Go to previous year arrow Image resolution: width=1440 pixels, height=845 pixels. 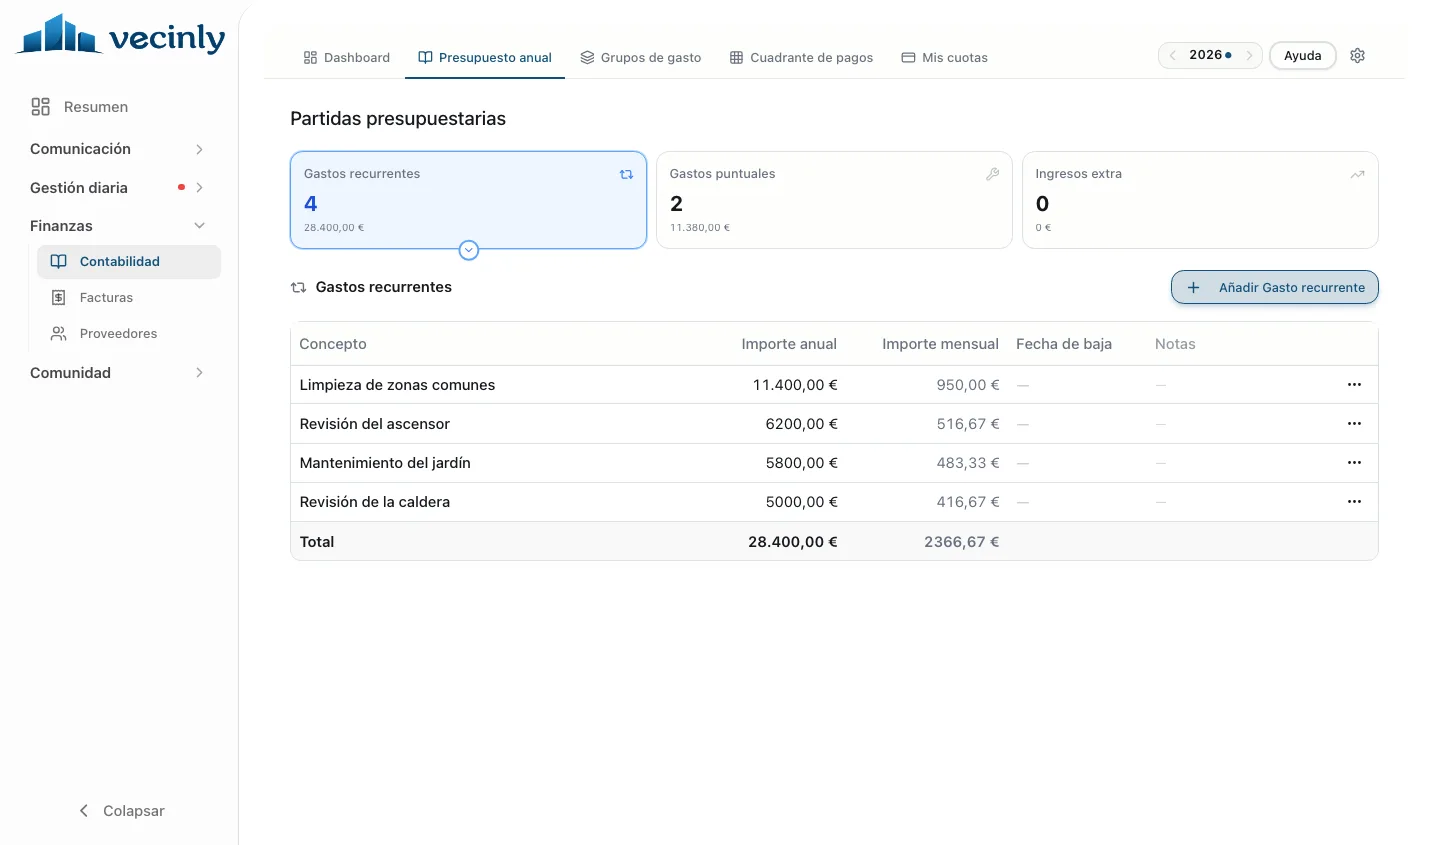(x=1173, y=56)
